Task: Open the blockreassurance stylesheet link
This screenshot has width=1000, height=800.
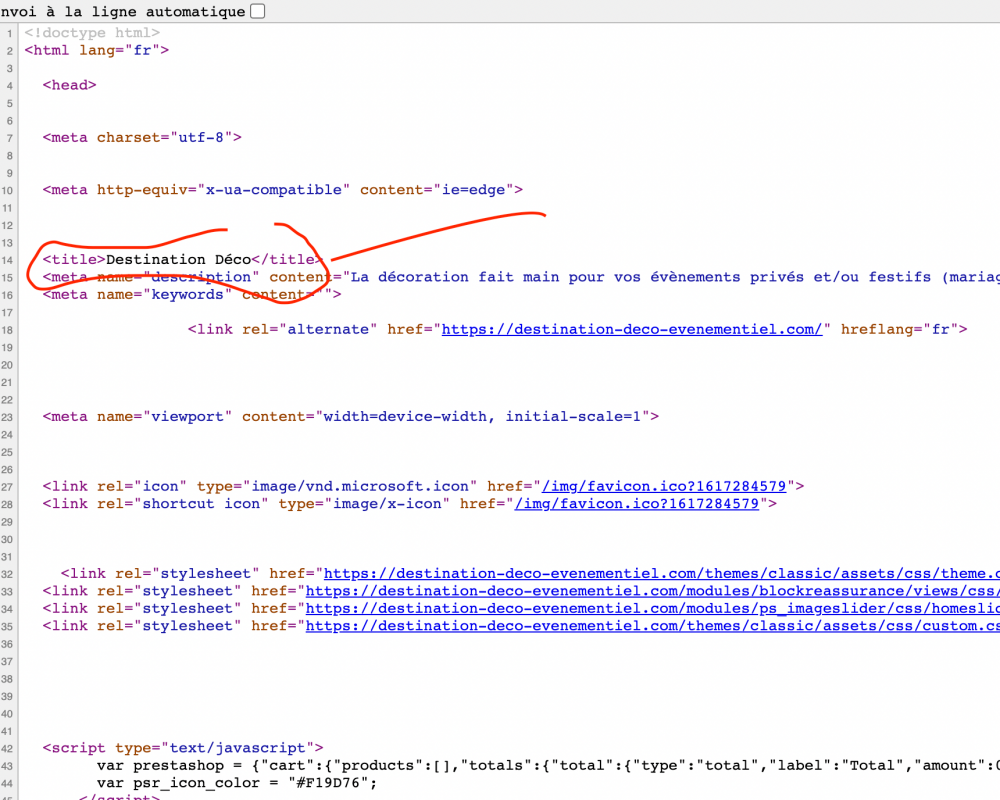Action: click(x=652, y=591)
